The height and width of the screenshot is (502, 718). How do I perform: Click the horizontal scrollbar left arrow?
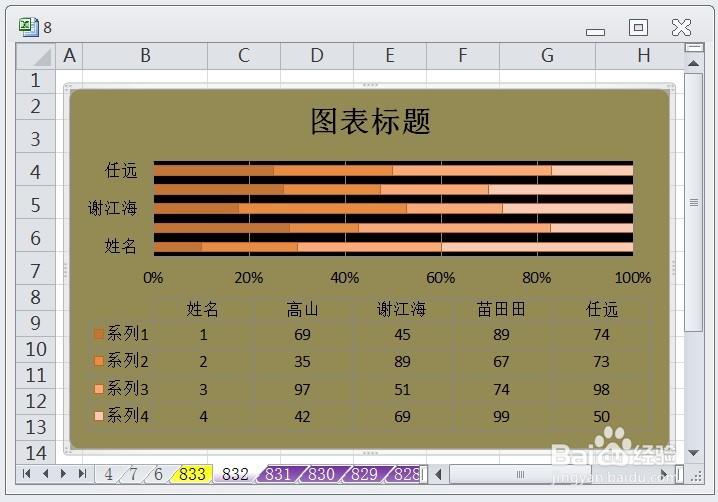point(438,474)
